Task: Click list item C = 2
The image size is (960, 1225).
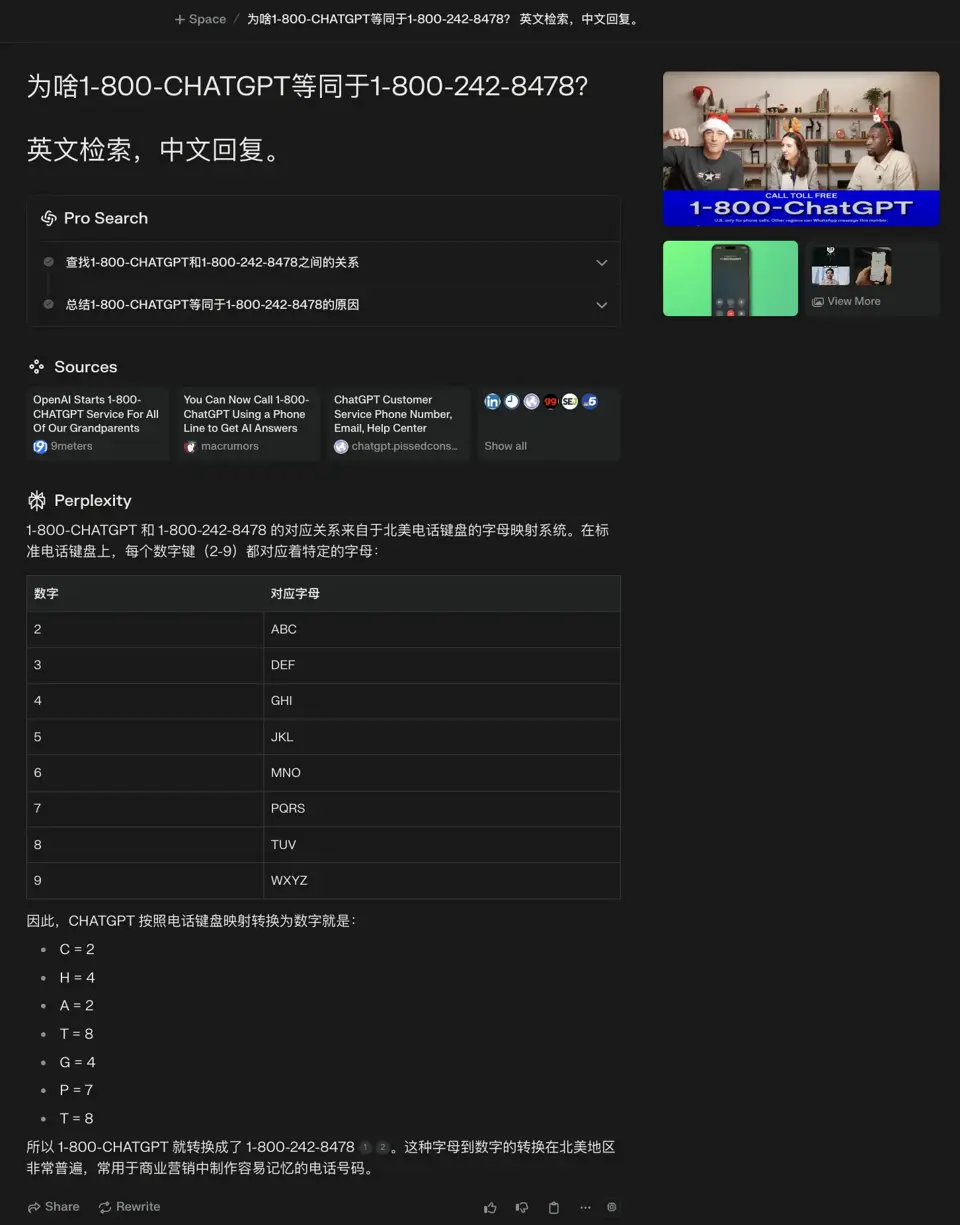Action: [x=77, y=949]
